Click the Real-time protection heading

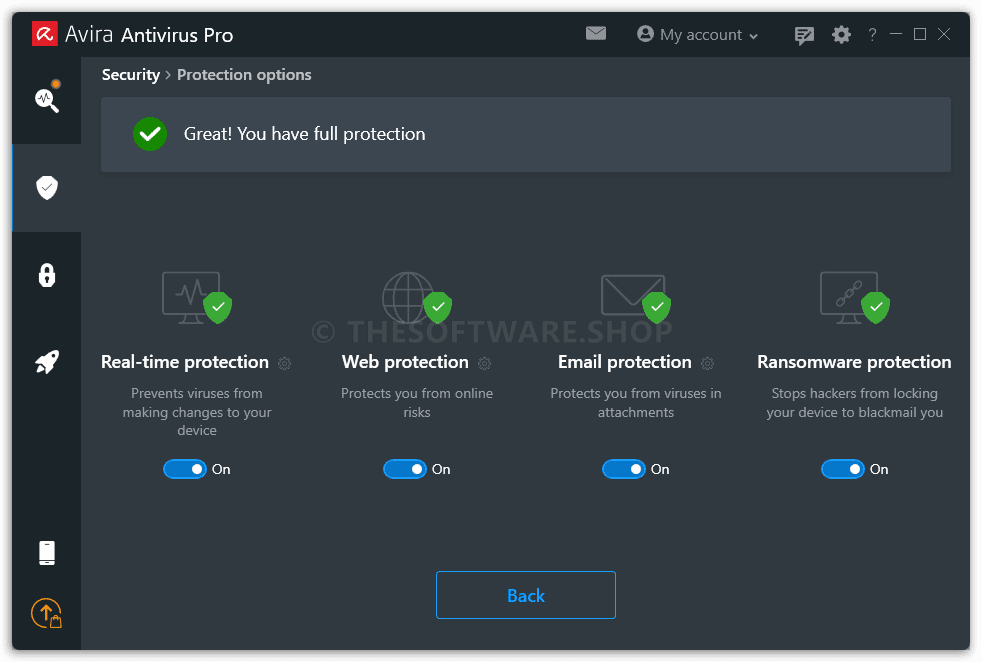(x=185, y=362)
